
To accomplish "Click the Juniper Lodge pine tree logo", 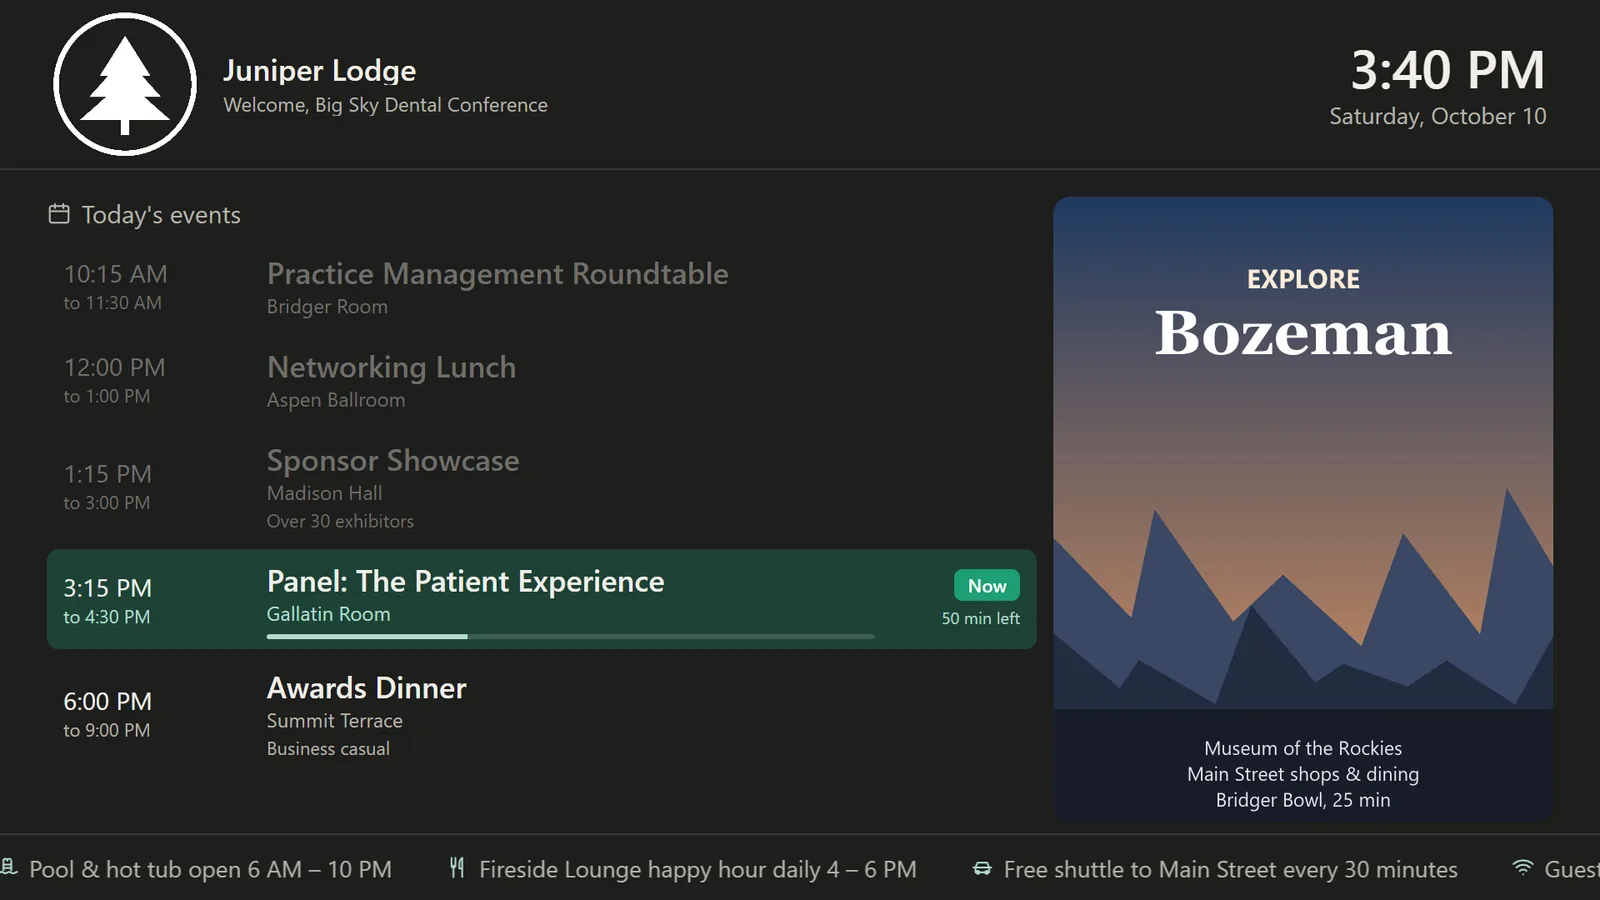I will point(125,85).
